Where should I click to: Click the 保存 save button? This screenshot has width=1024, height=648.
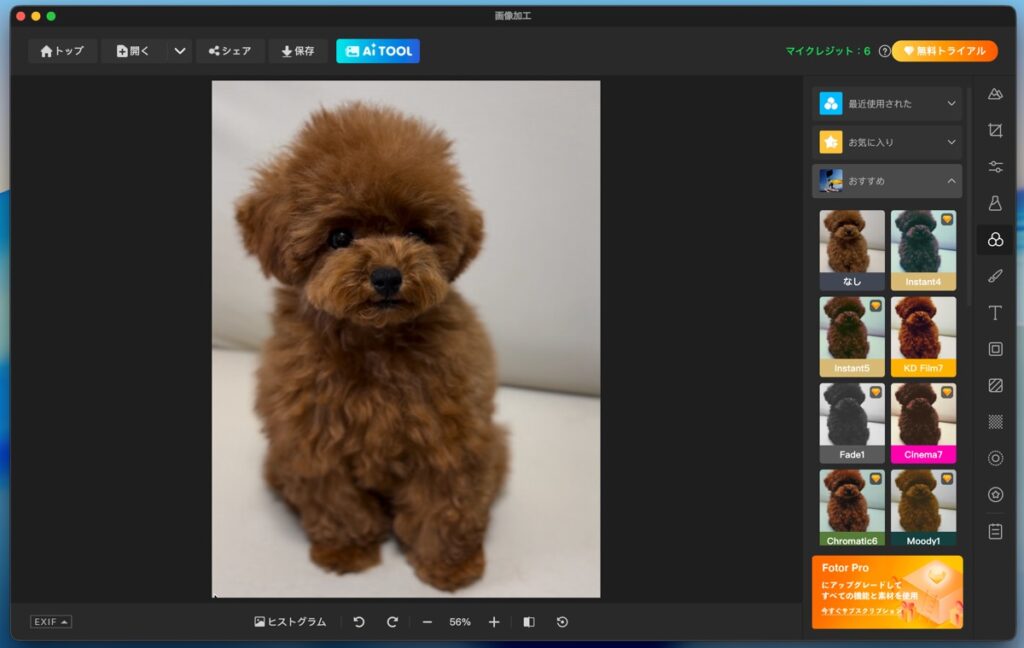coord(298,51)
